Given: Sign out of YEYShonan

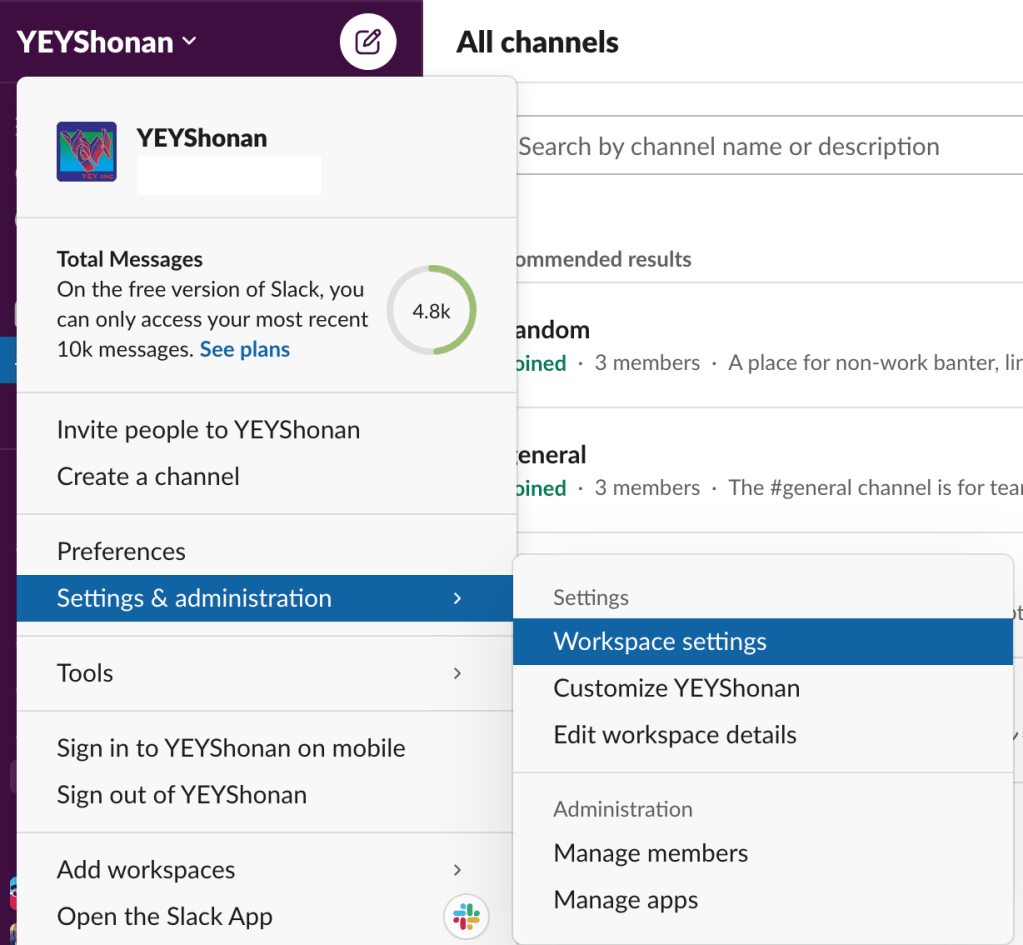Looking at the screenshot, I should pos(181,795).
